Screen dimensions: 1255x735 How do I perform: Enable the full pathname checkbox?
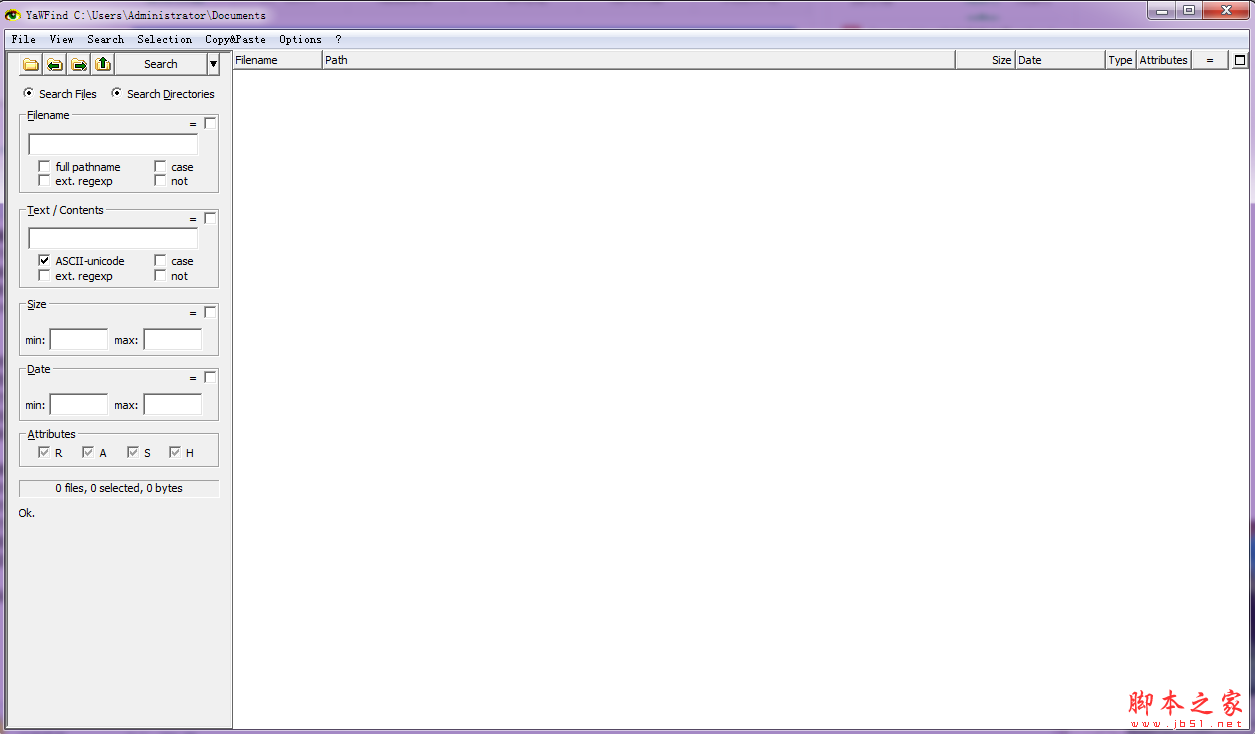(44, 167)
